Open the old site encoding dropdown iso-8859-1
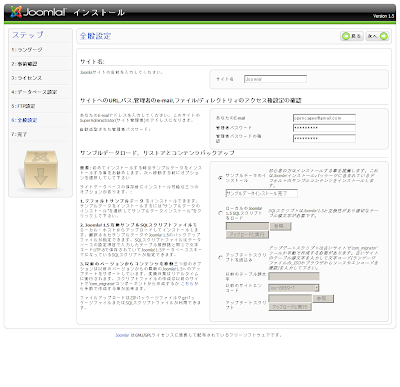The height and width of the screenshot is (387, 400). click(294, 288)
